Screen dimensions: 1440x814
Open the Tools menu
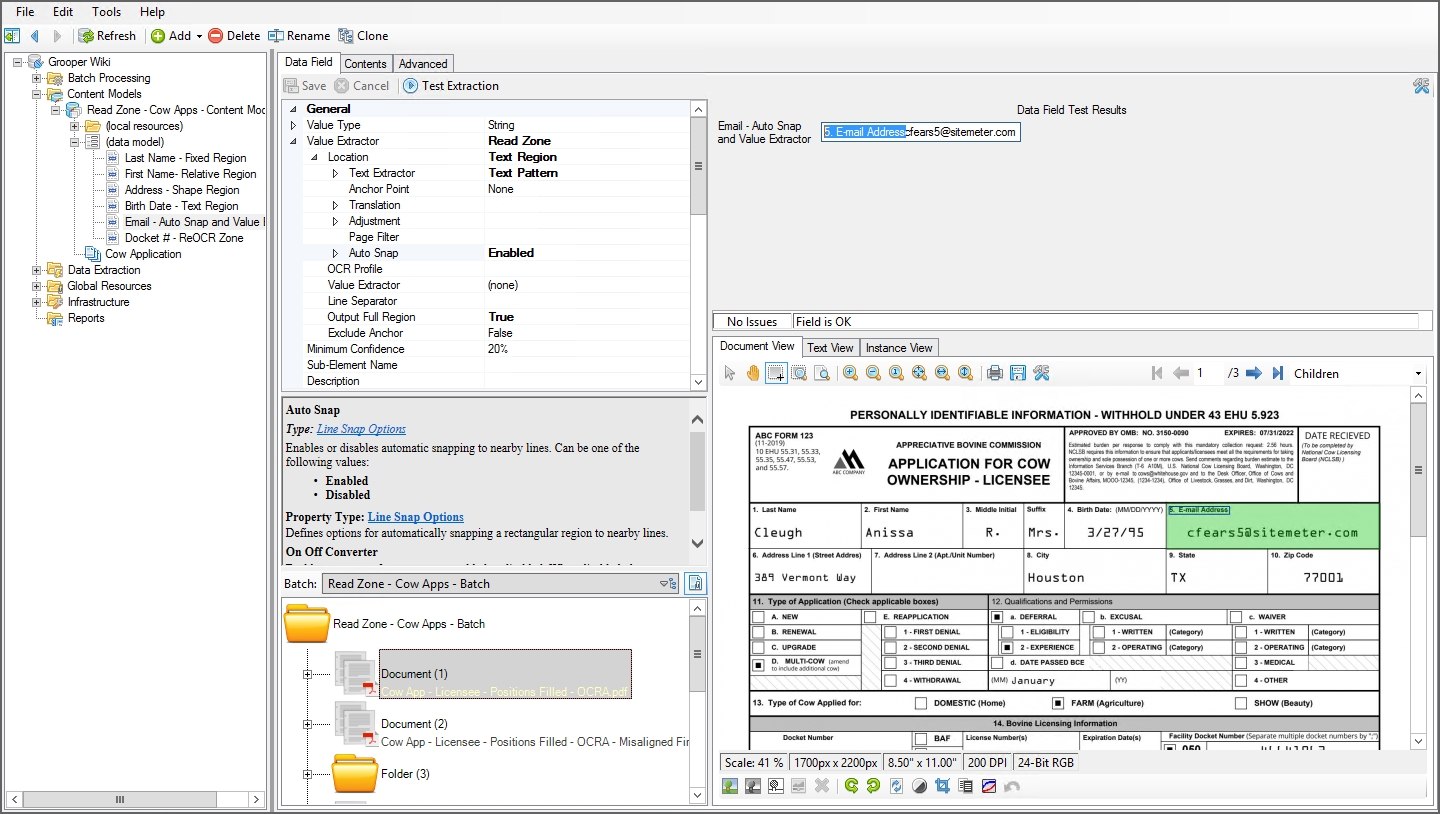point(106,12)
